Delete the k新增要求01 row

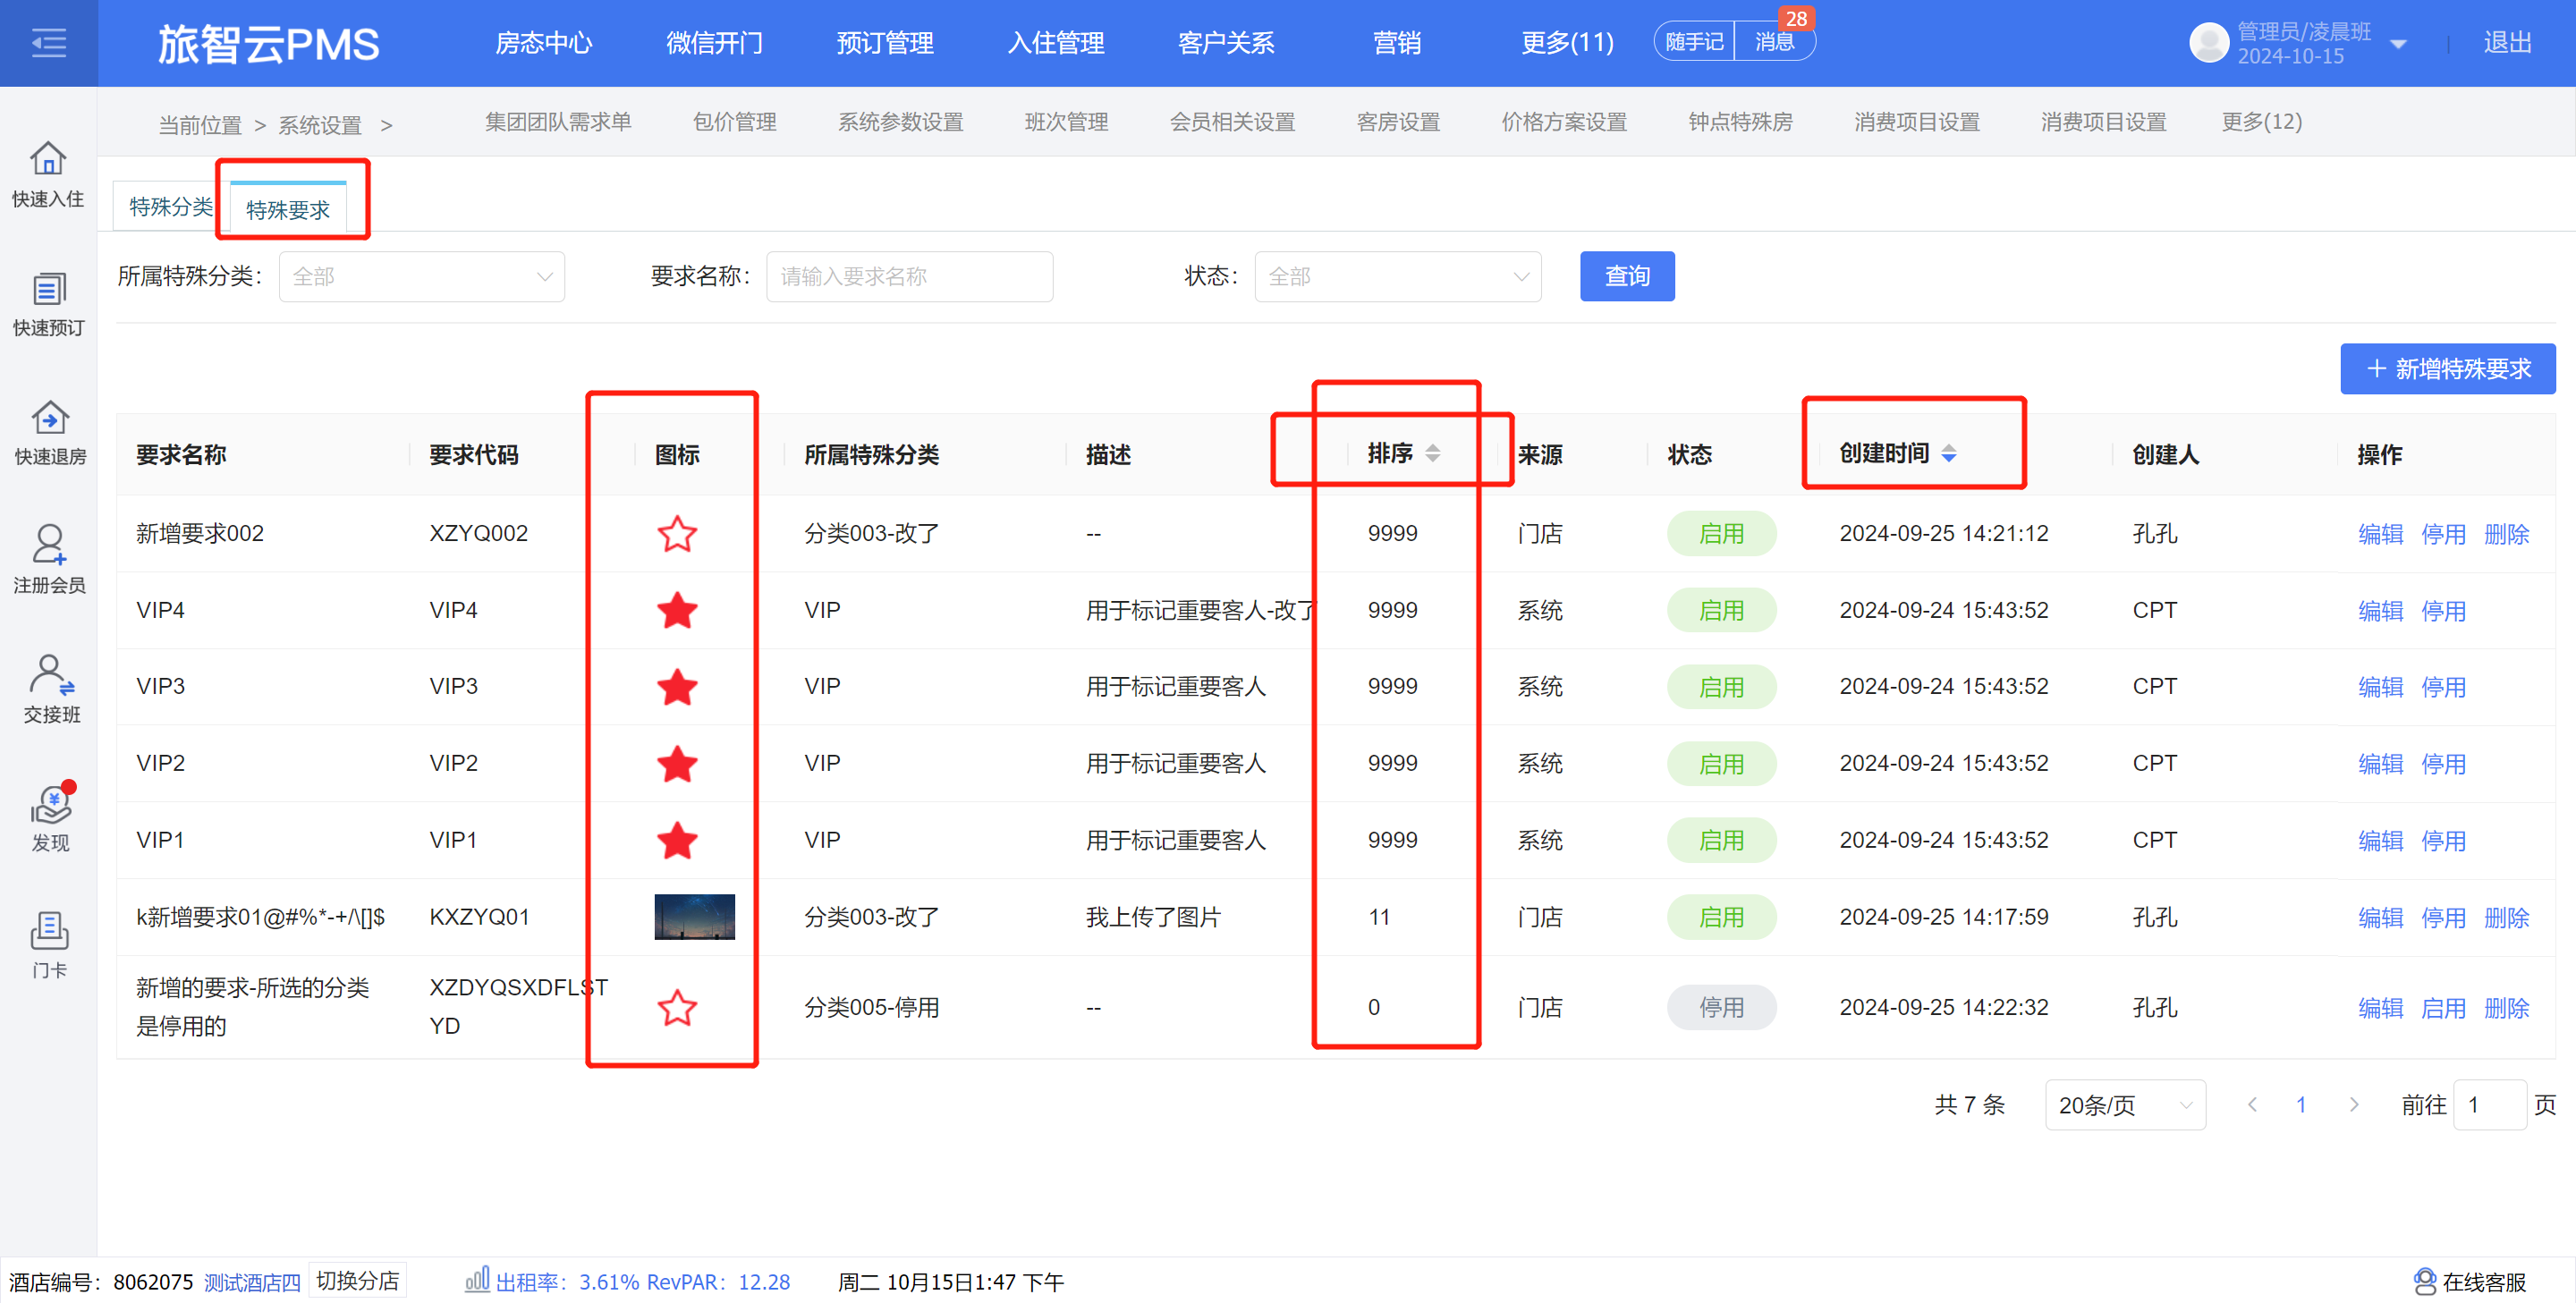pos(2506,917)
